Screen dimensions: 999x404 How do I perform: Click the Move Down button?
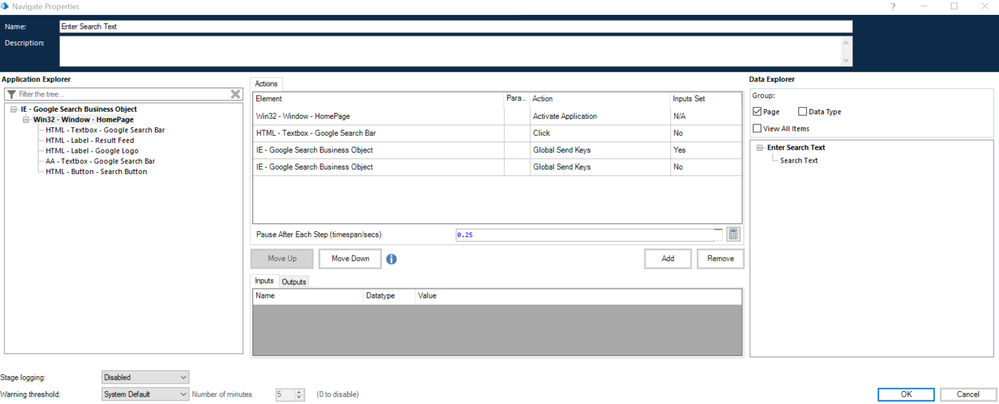point(350,259)
